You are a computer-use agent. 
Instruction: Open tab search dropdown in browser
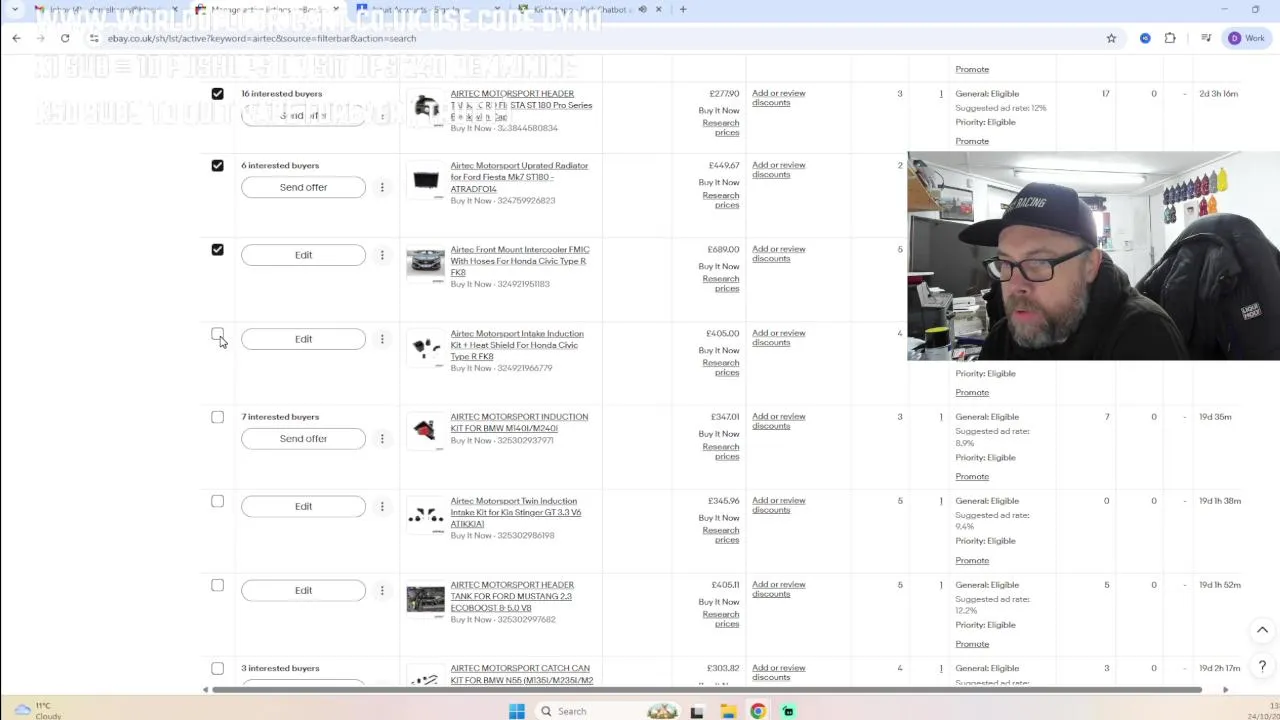(x=14, y=10)
